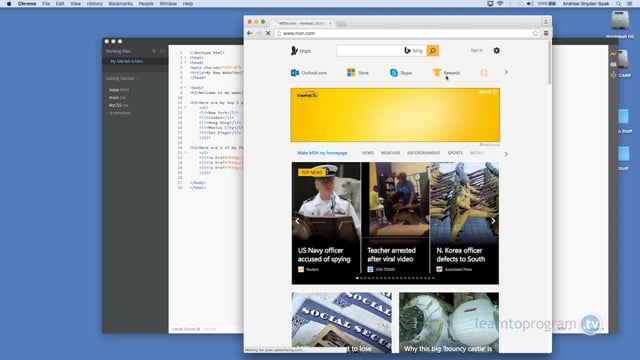This screenshot has width=640, height=360.
Task: Open the Help menu
Action: click(188, 4)
